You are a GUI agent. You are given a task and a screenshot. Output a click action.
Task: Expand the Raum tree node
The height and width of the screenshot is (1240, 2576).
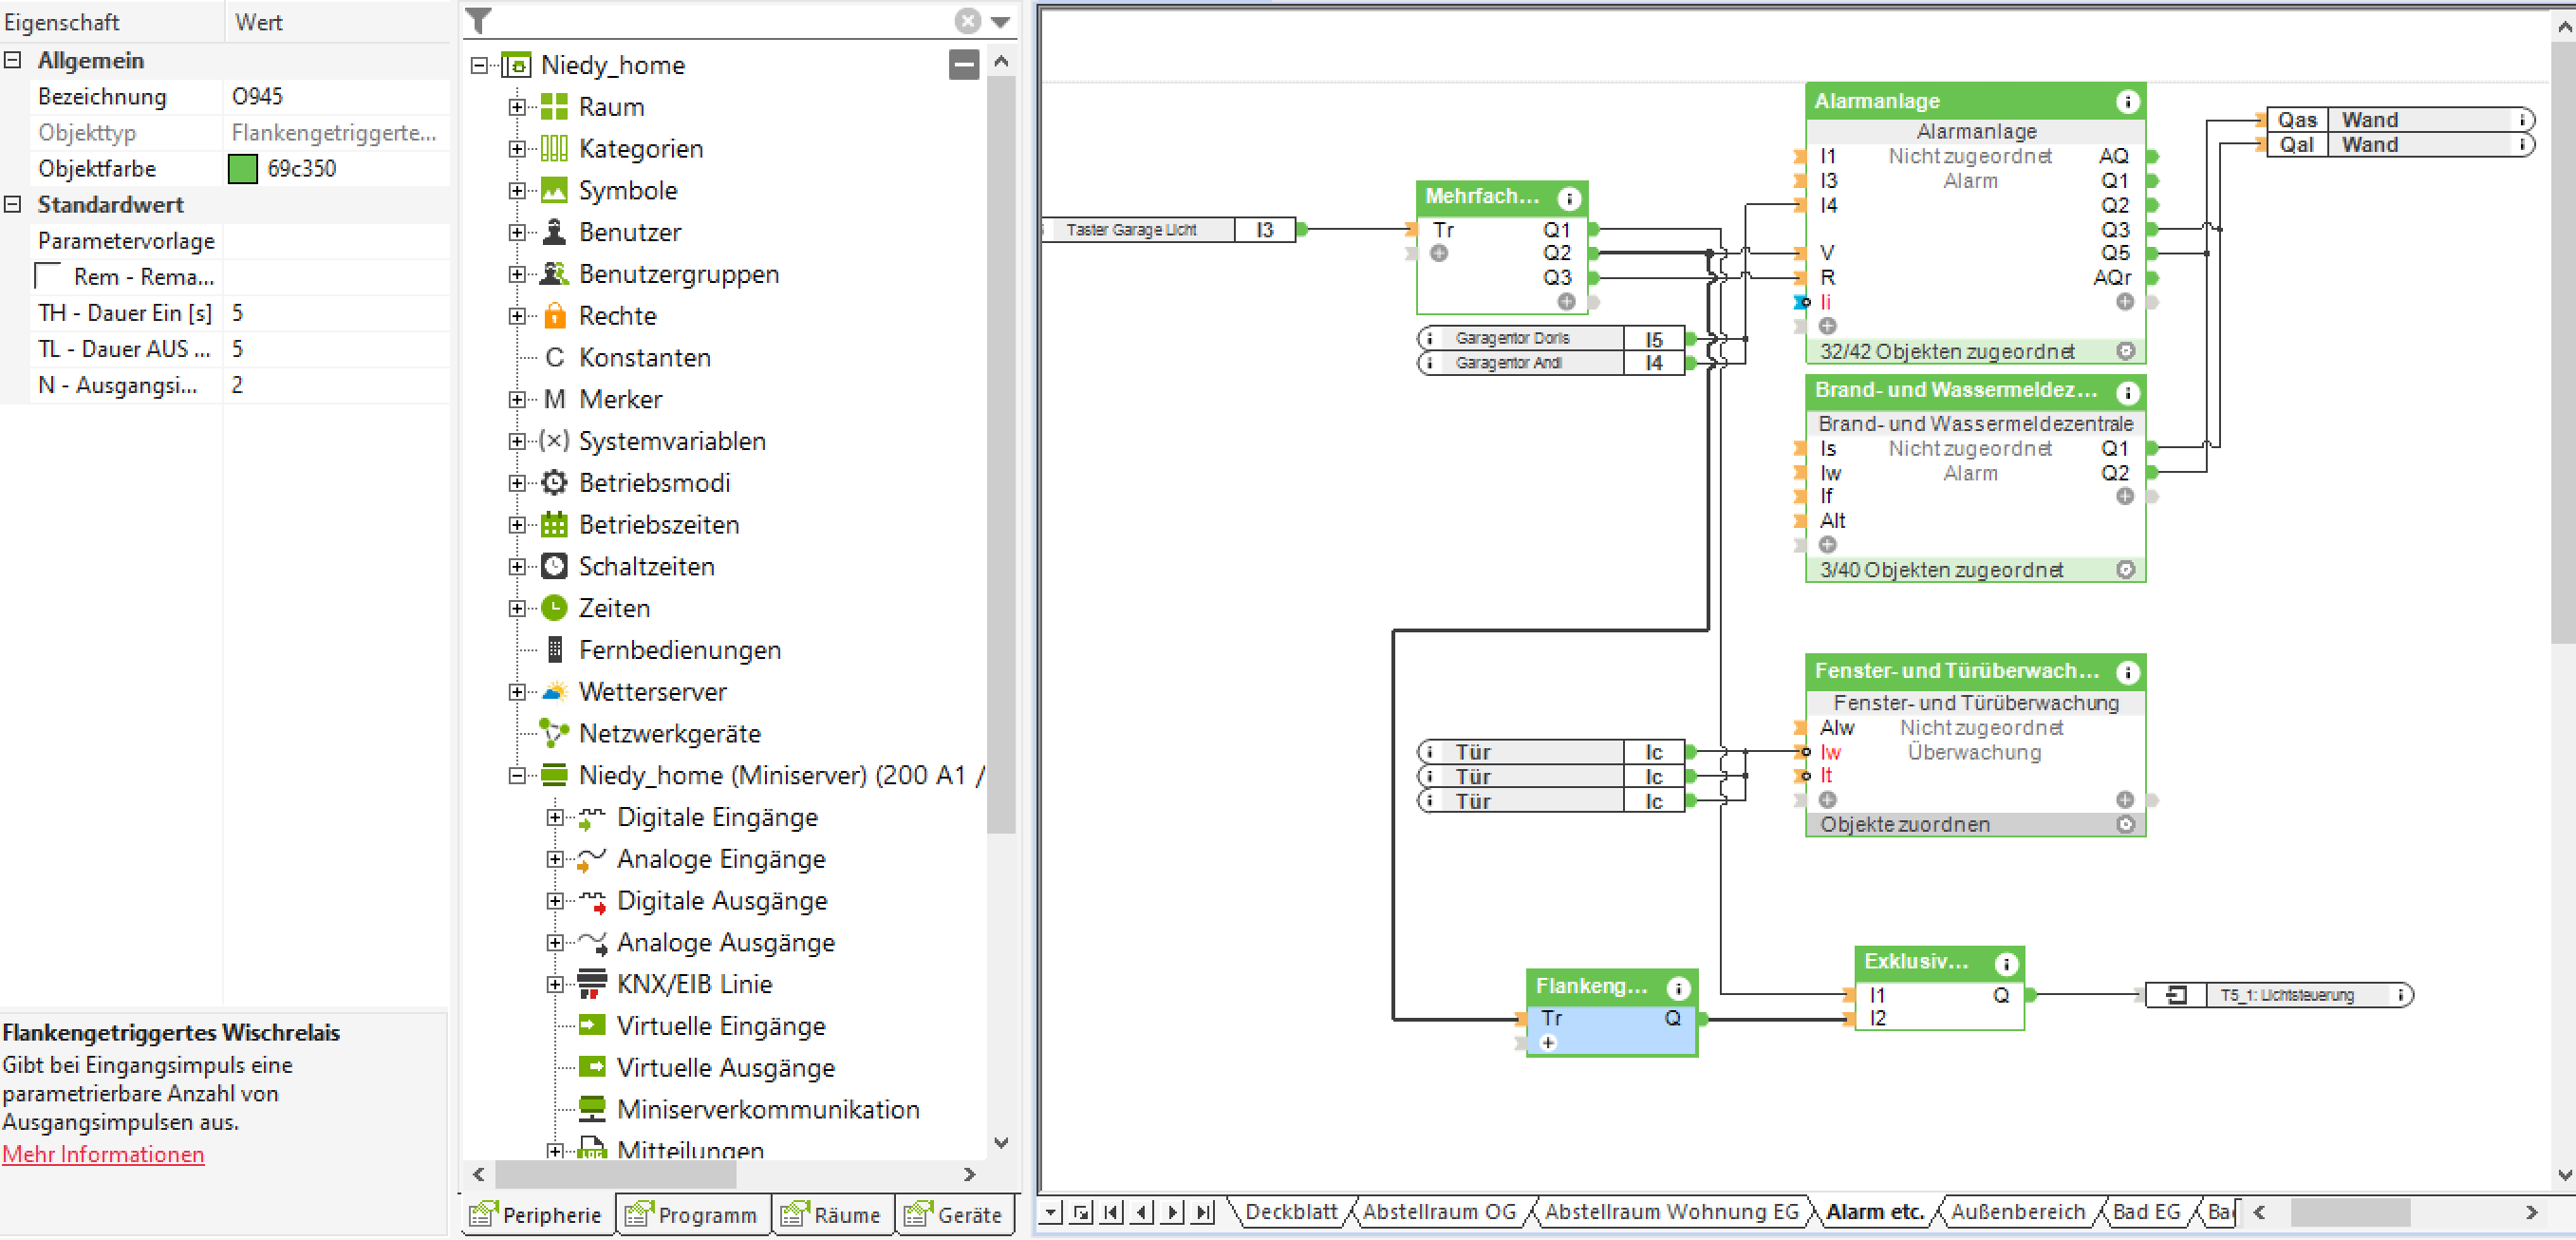point(516,107)
